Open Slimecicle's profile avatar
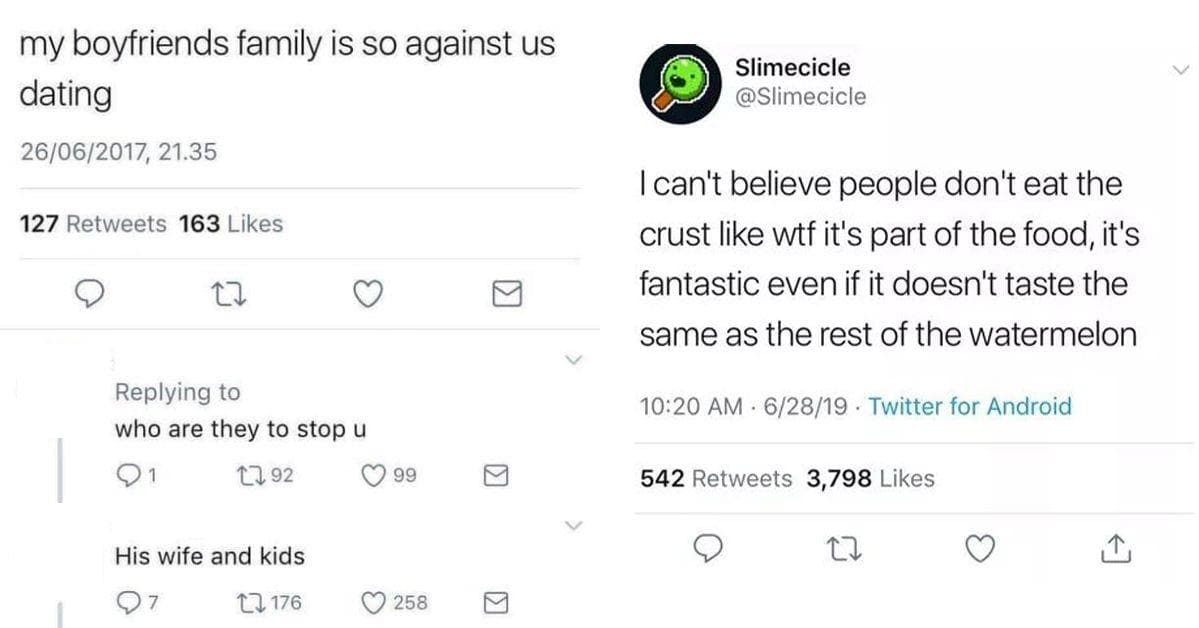This screenshot has width=1199, height=628. tap(681, 83)
